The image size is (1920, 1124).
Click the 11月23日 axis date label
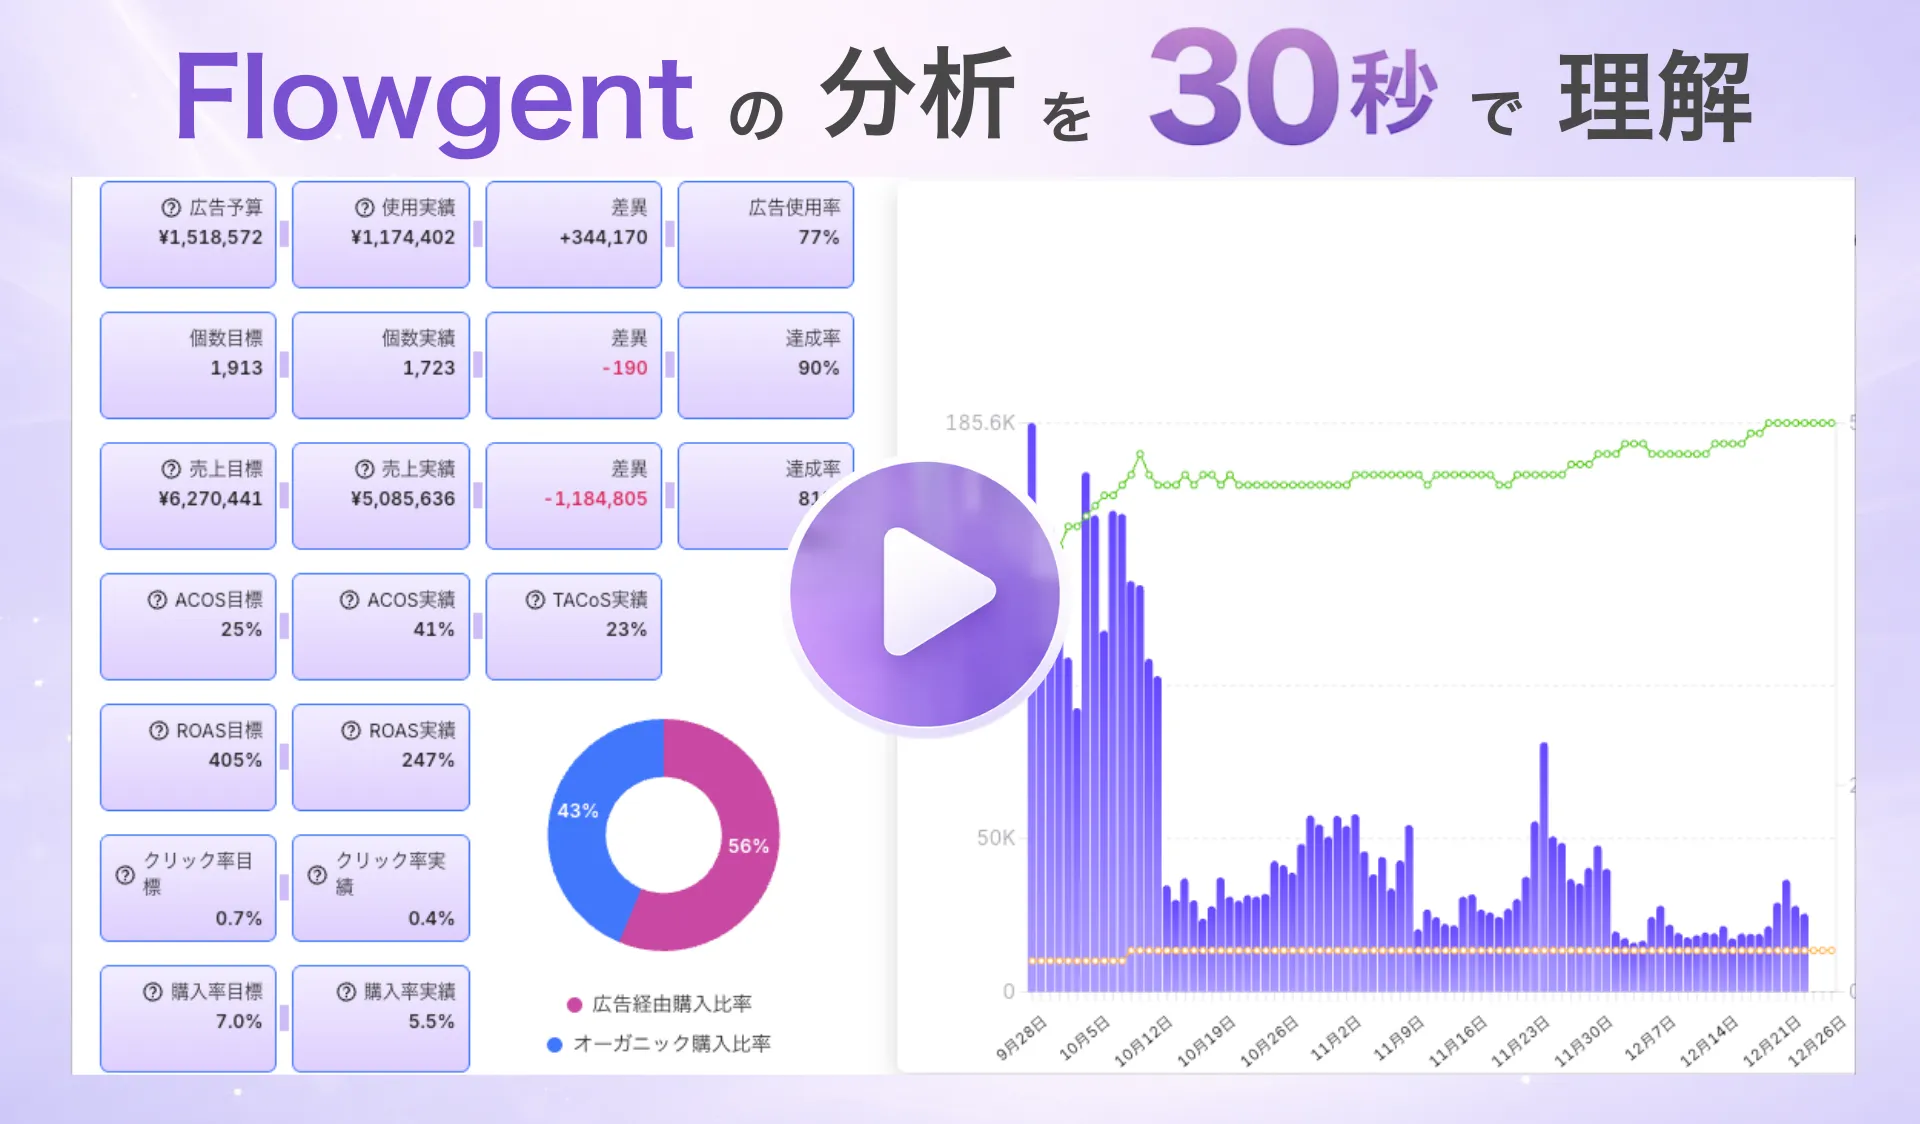click(1520, 1041)
